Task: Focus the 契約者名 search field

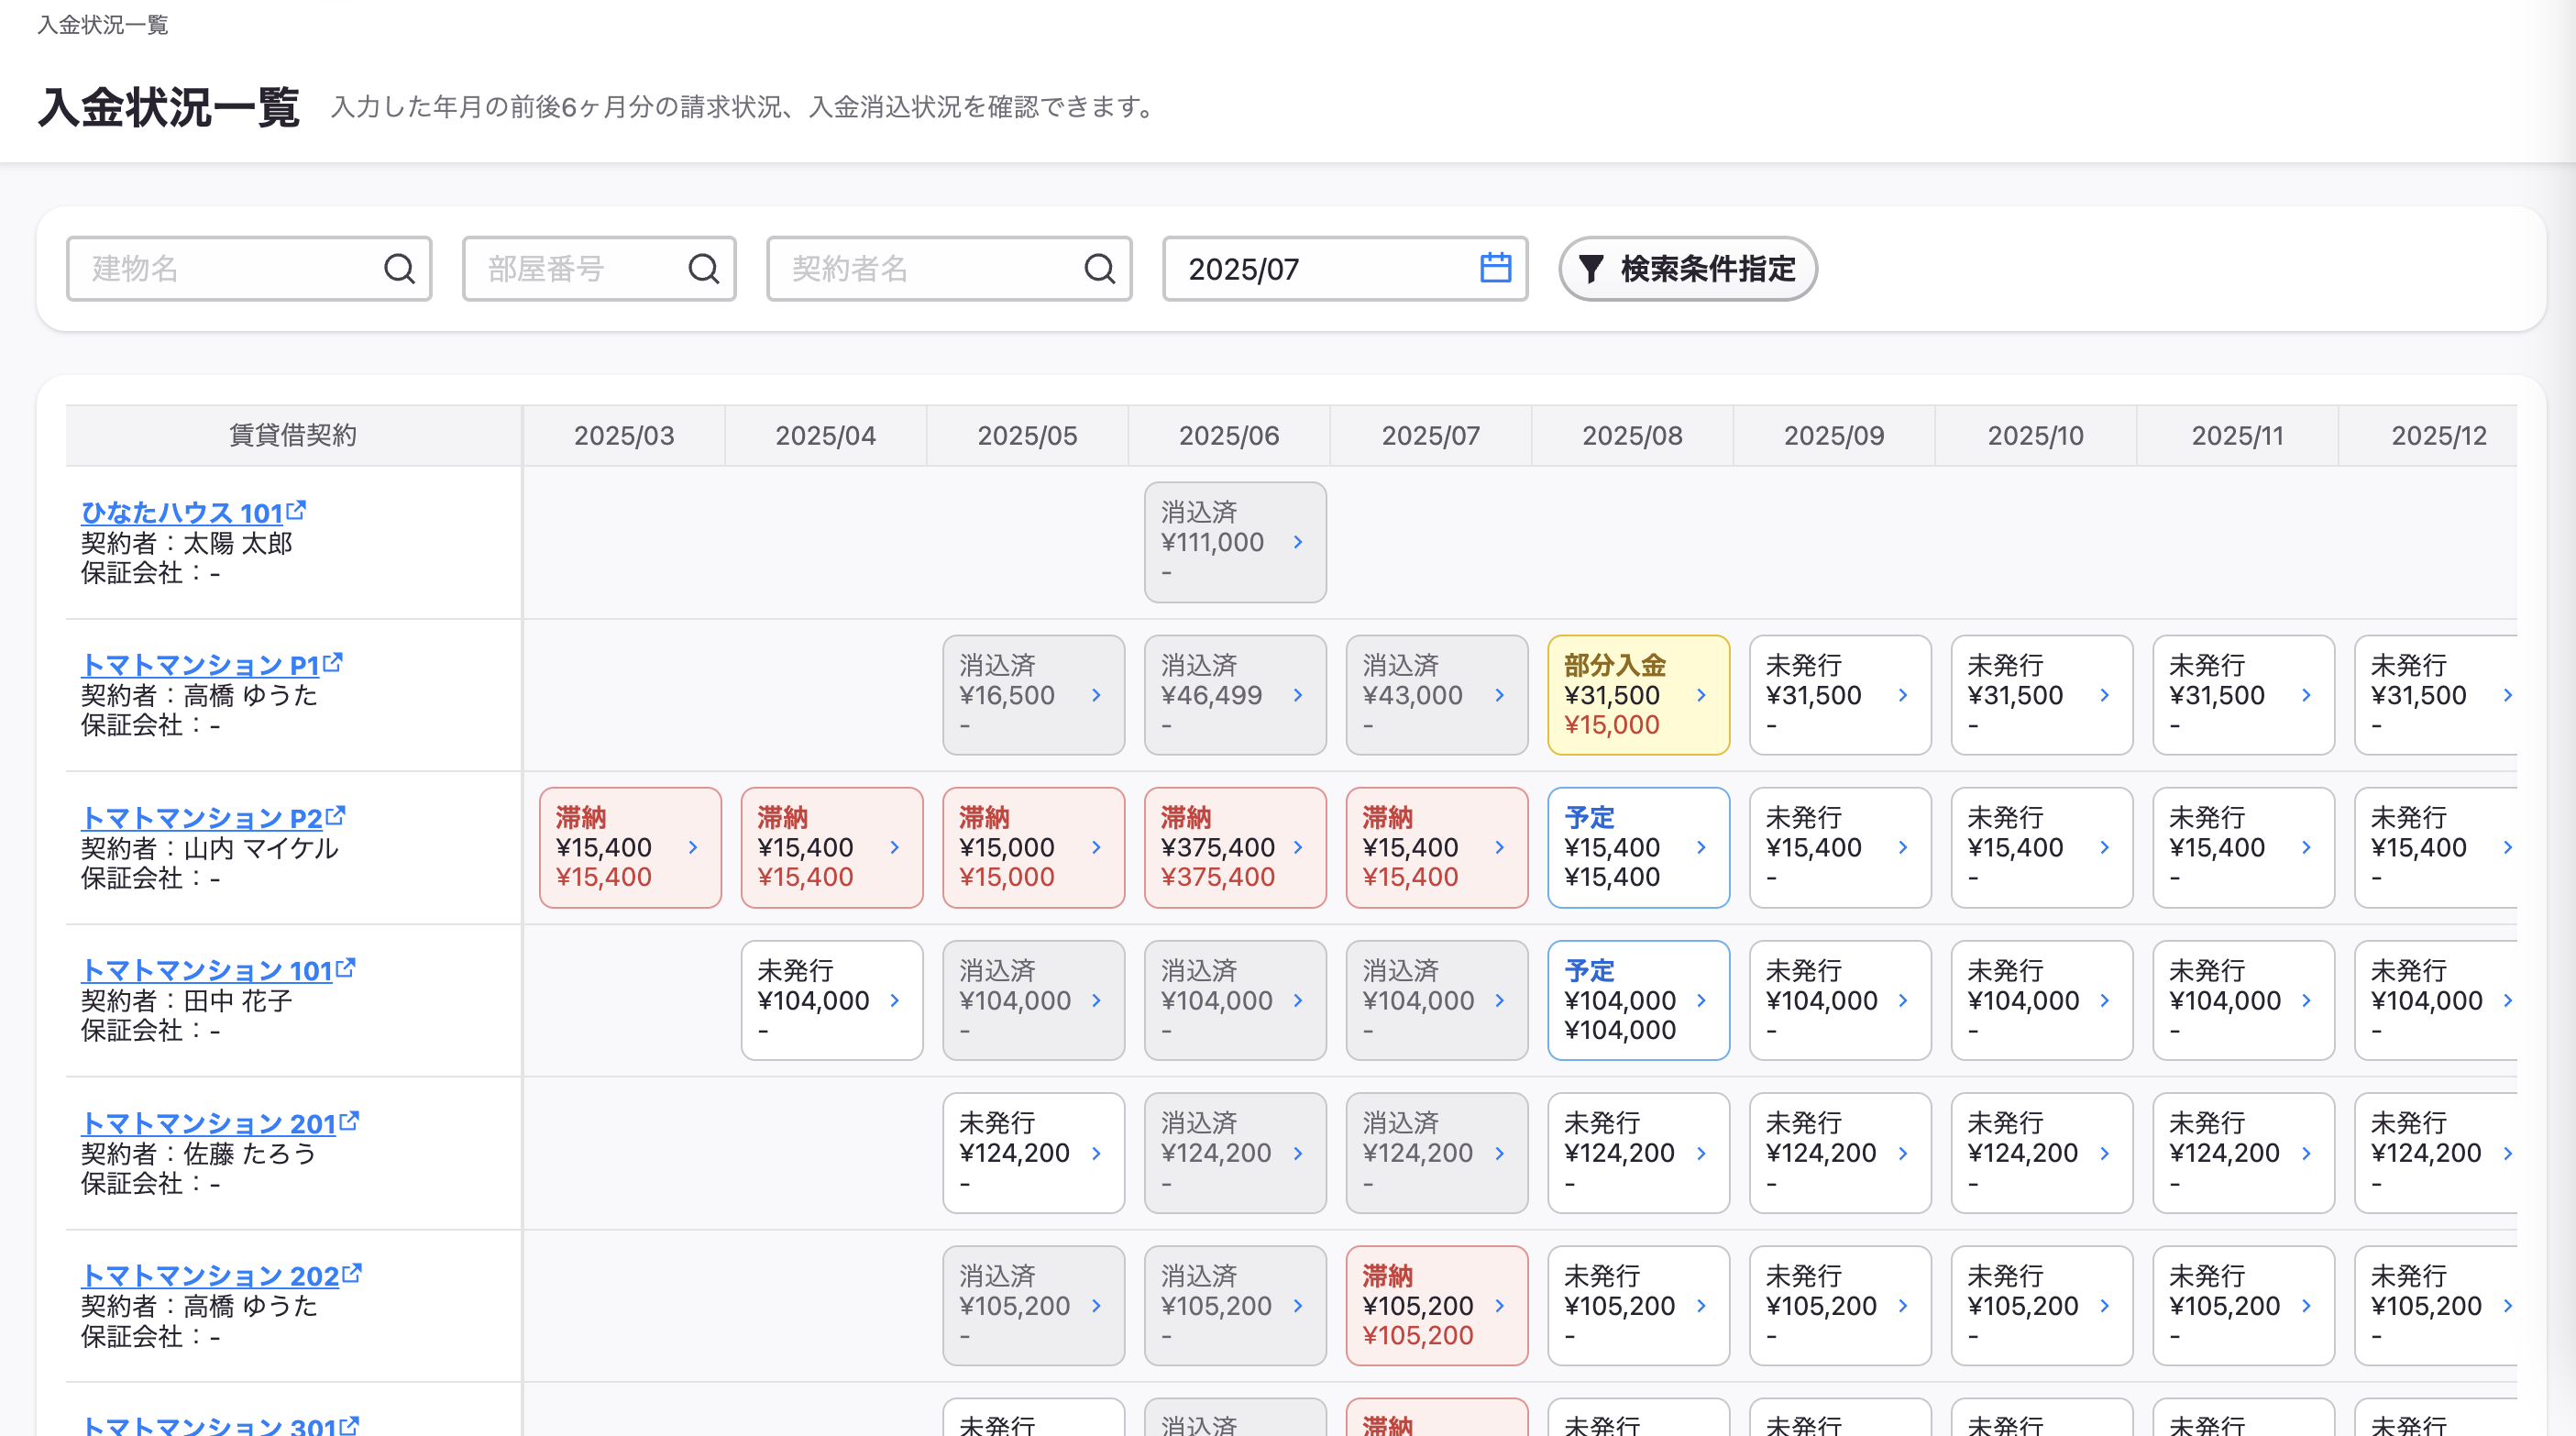Action: click(949, 268)
